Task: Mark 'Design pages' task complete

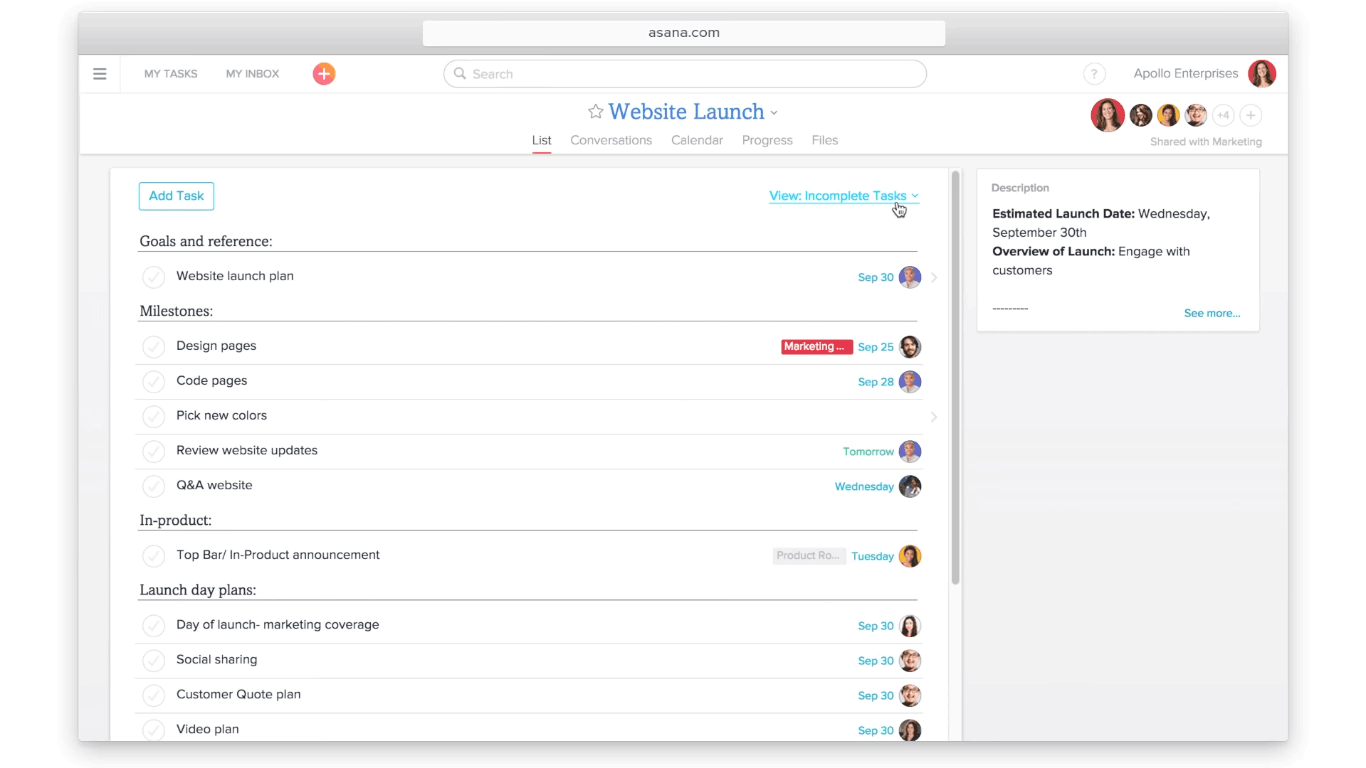Action: coord(153,346)
